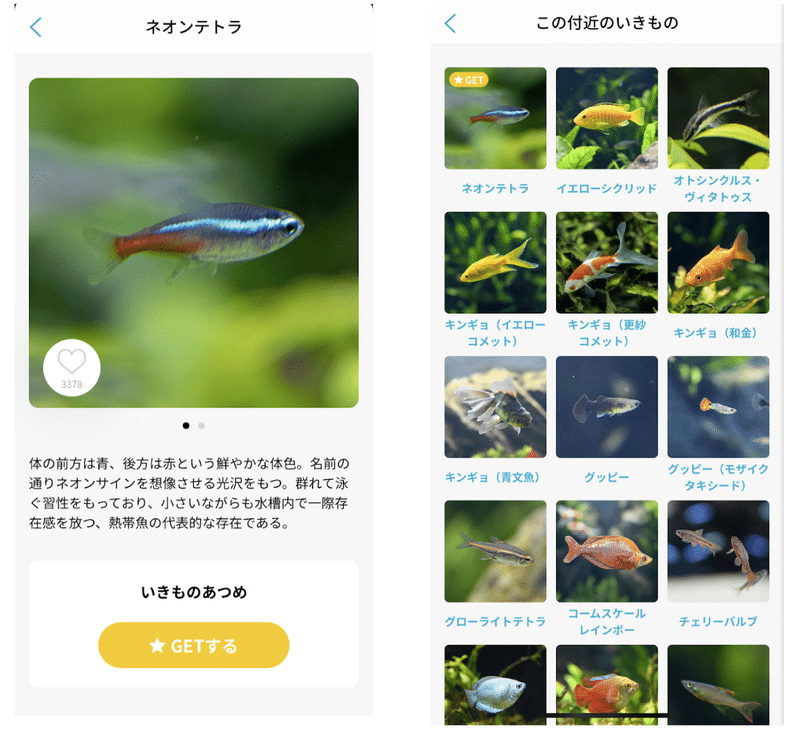Click the オトシンクルス・ヴィタトゥス label link
Screen dimensions: 800x731
pyautogui.click(x=718, y=188)
